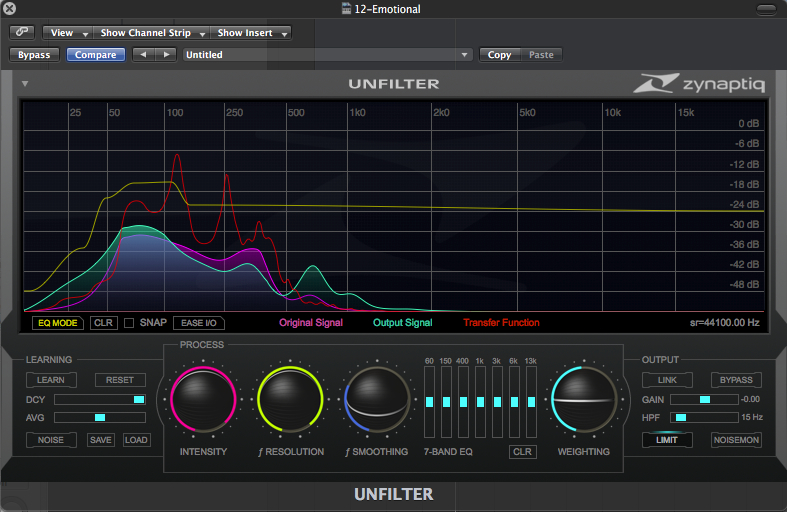Viewport: 787px width, 512px height.
Task: Click the sr=44100.00 Hz readout
Action: pos(725,323)
